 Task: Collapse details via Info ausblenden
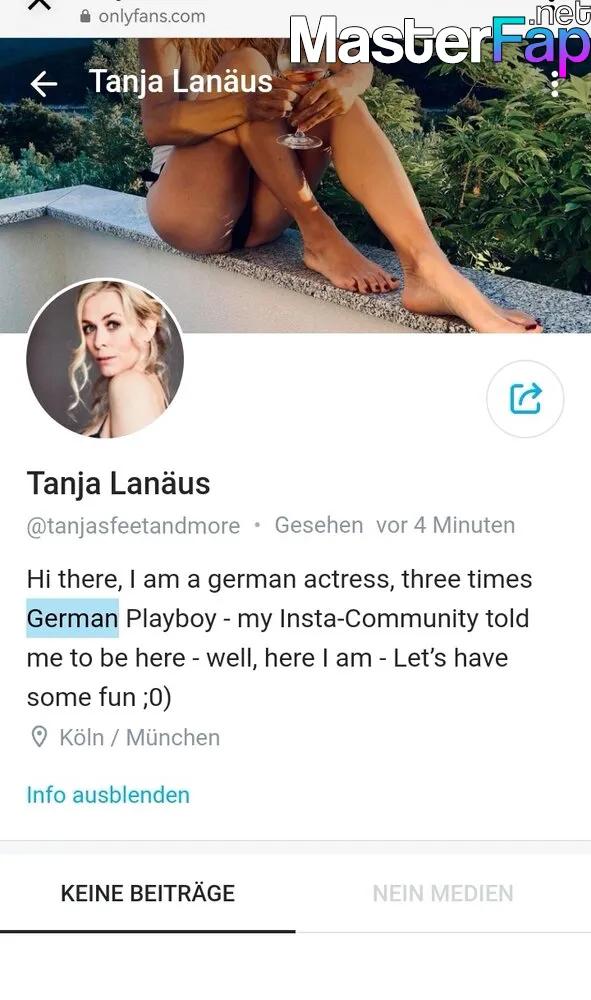108,795
